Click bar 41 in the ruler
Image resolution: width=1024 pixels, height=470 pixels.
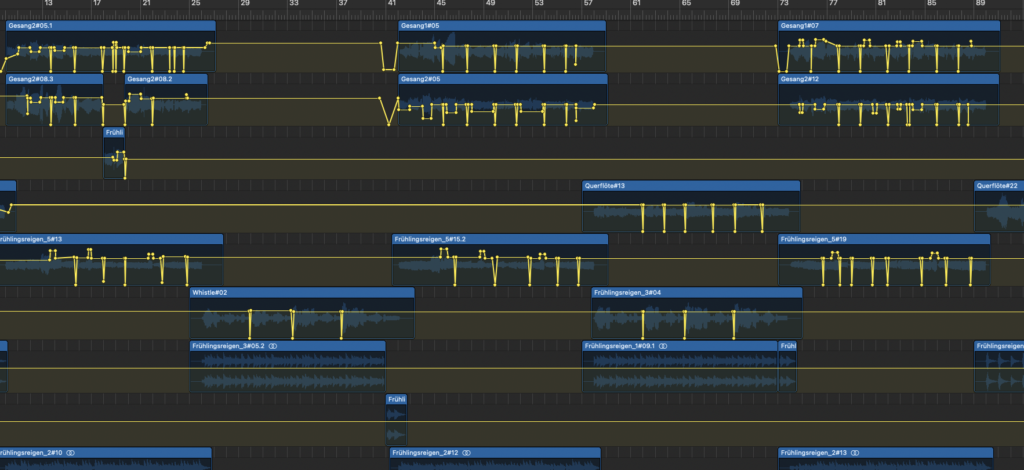tap(392, 3)
